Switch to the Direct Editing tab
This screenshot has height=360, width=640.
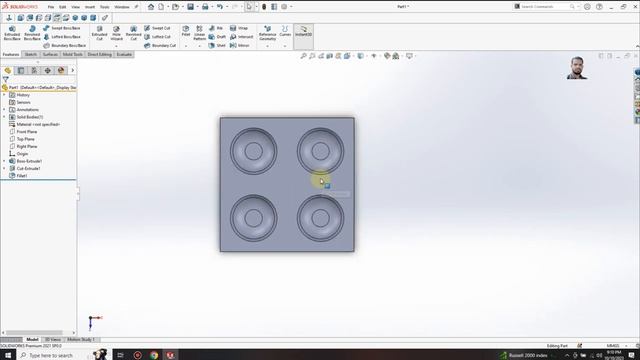pos(99,54)
